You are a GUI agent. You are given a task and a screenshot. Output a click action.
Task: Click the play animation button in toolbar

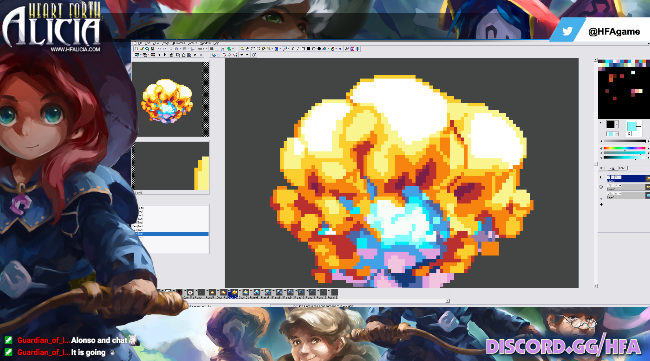tap(165, 55)
